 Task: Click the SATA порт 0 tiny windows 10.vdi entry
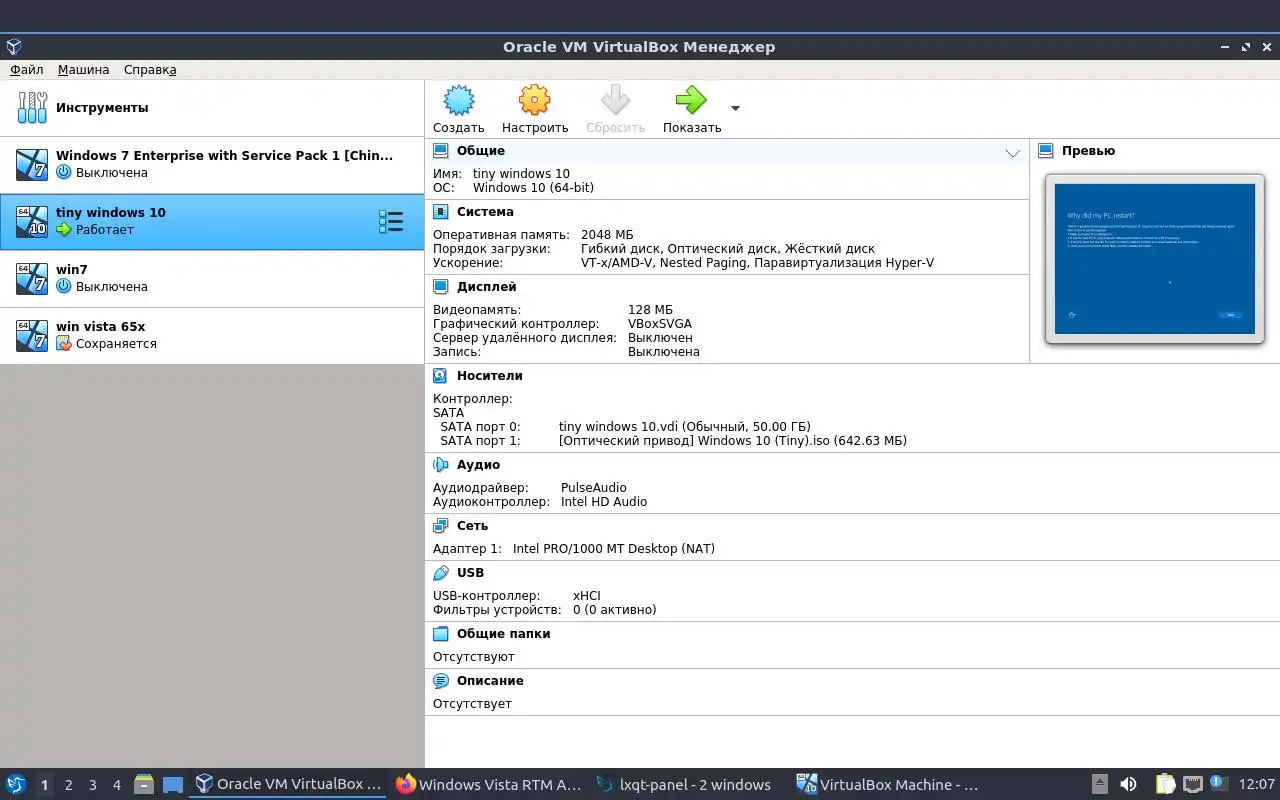pyautogui.click(x=684, y=426)
